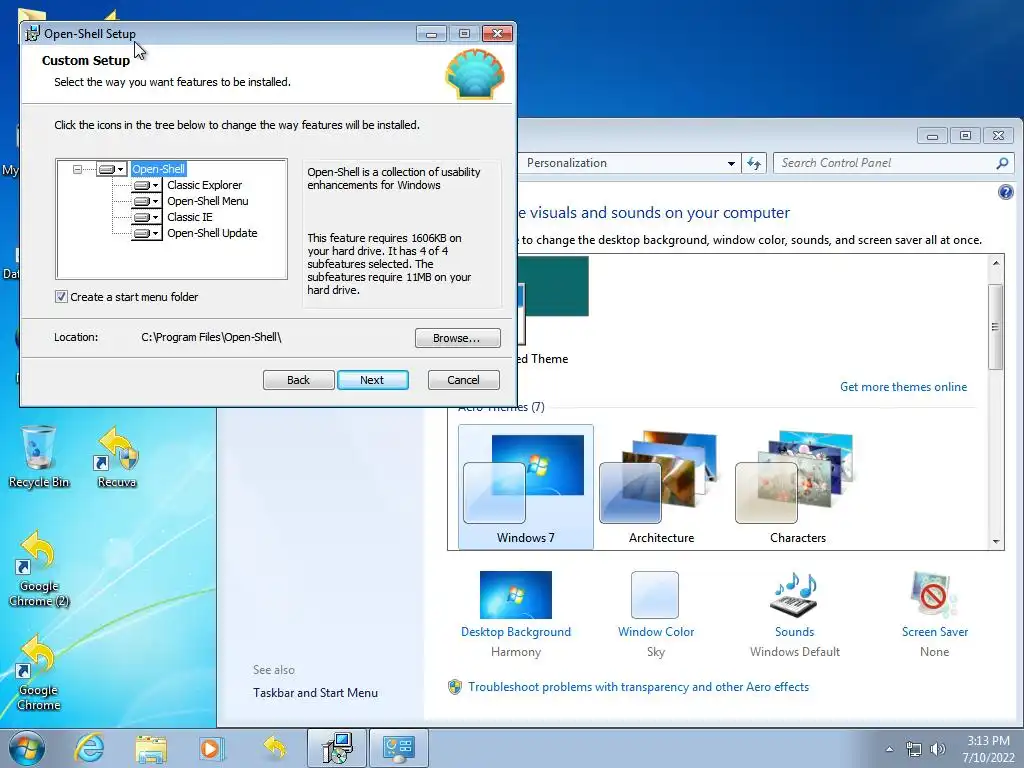The width and height of the screenshot is (1024, 768).
Task: Click the yellow arrow taskbar icon
Action: tap(274, 748)
